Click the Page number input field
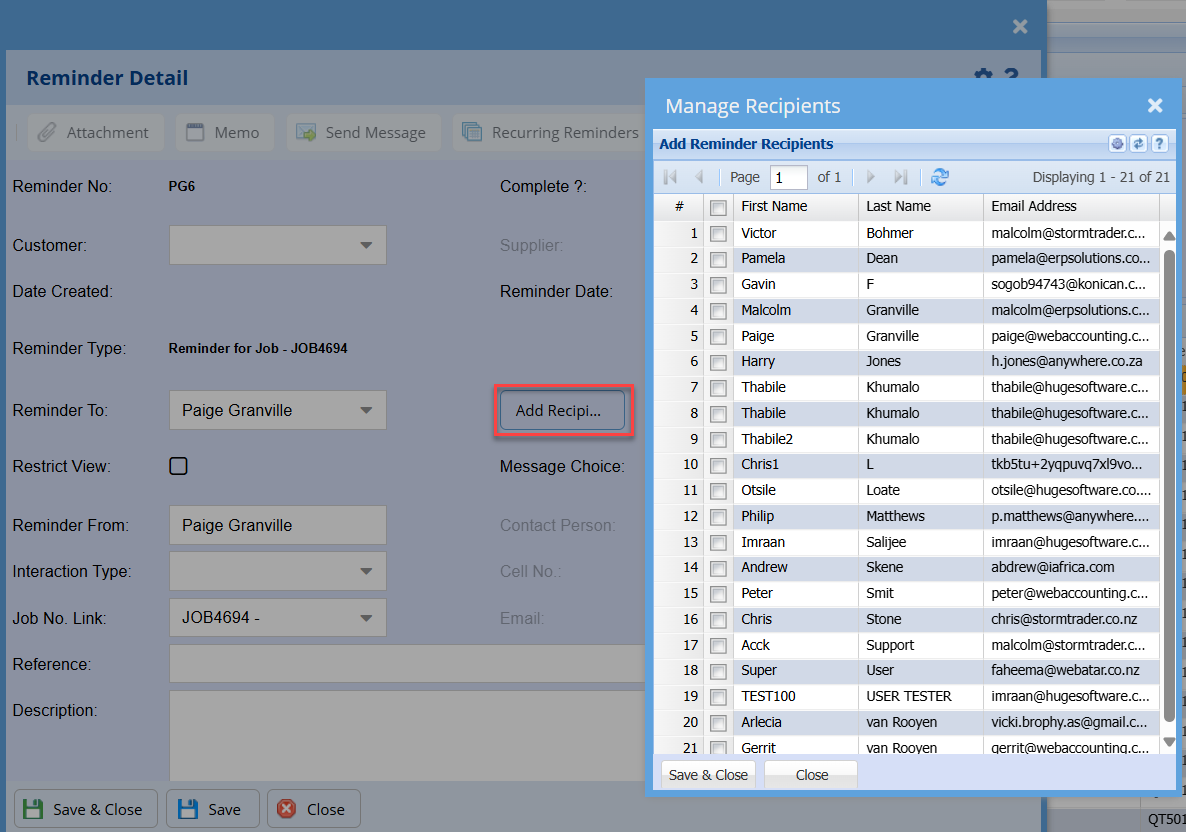The width and height of the screenshot is (1186, 832). pos(788,177)
